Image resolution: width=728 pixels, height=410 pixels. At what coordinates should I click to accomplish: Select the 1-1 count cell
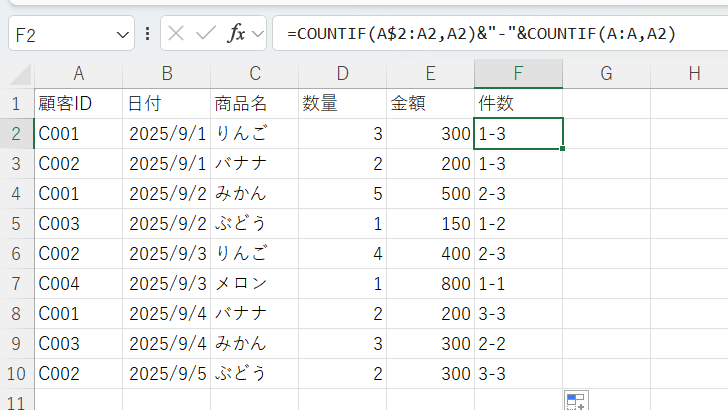tap(519, 284)
